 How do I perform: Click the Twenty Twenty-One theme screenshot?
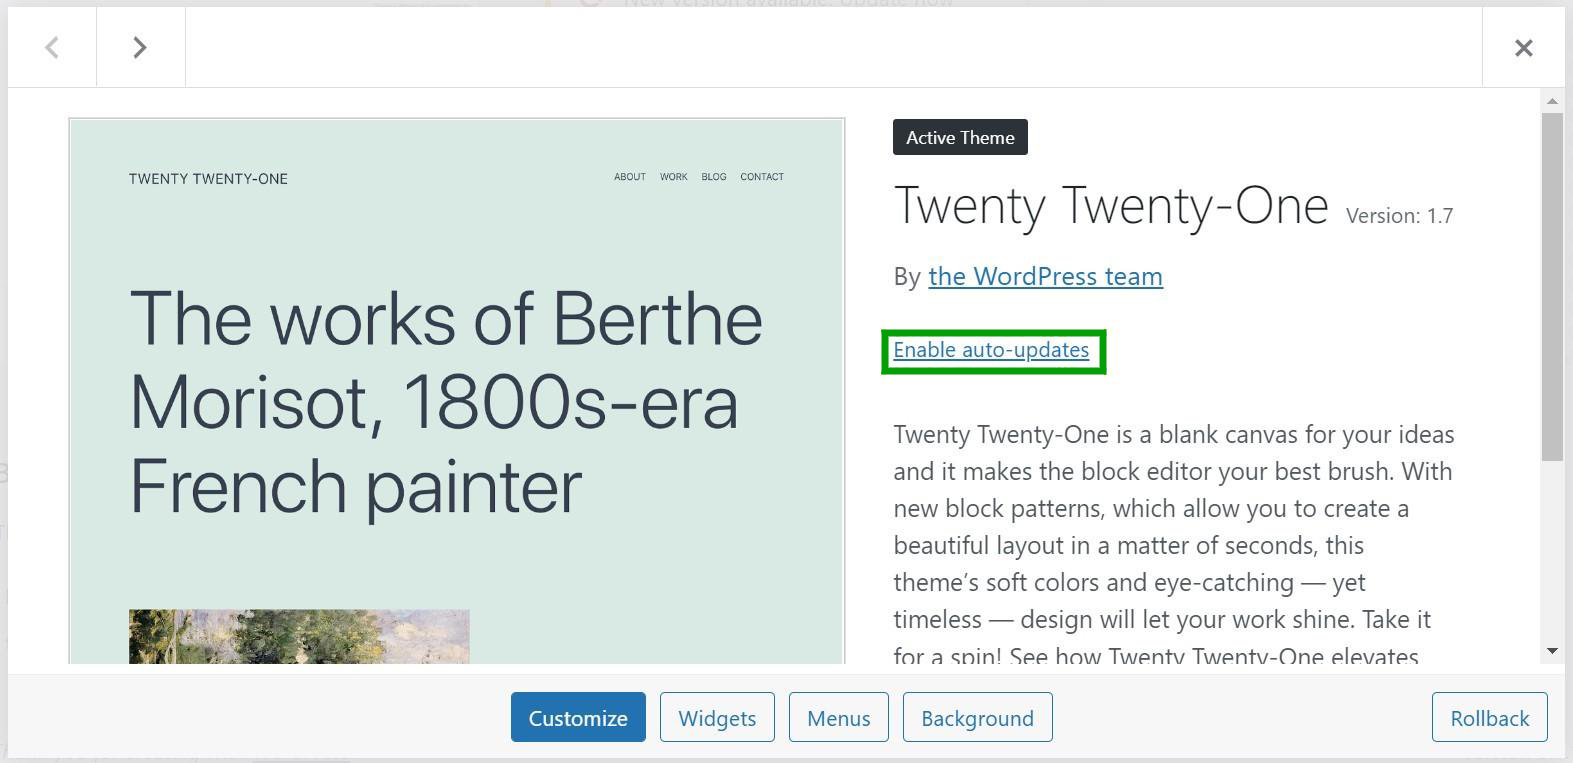tap(457, 391)
